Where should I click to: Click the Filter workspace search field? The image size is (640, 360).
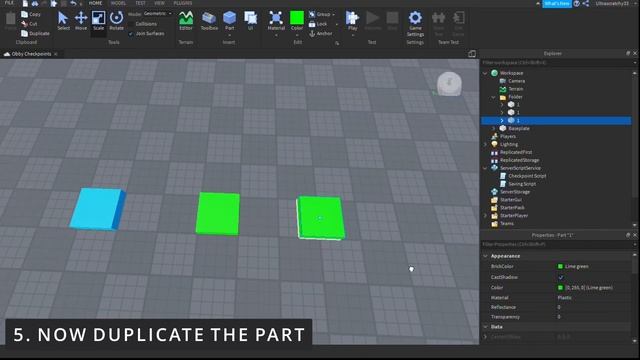pos(556,63)
